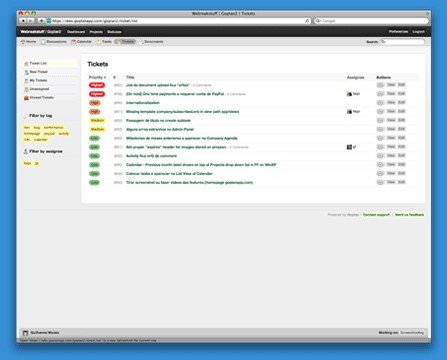Click the New Ticket sidebar icon

[26, 72]
